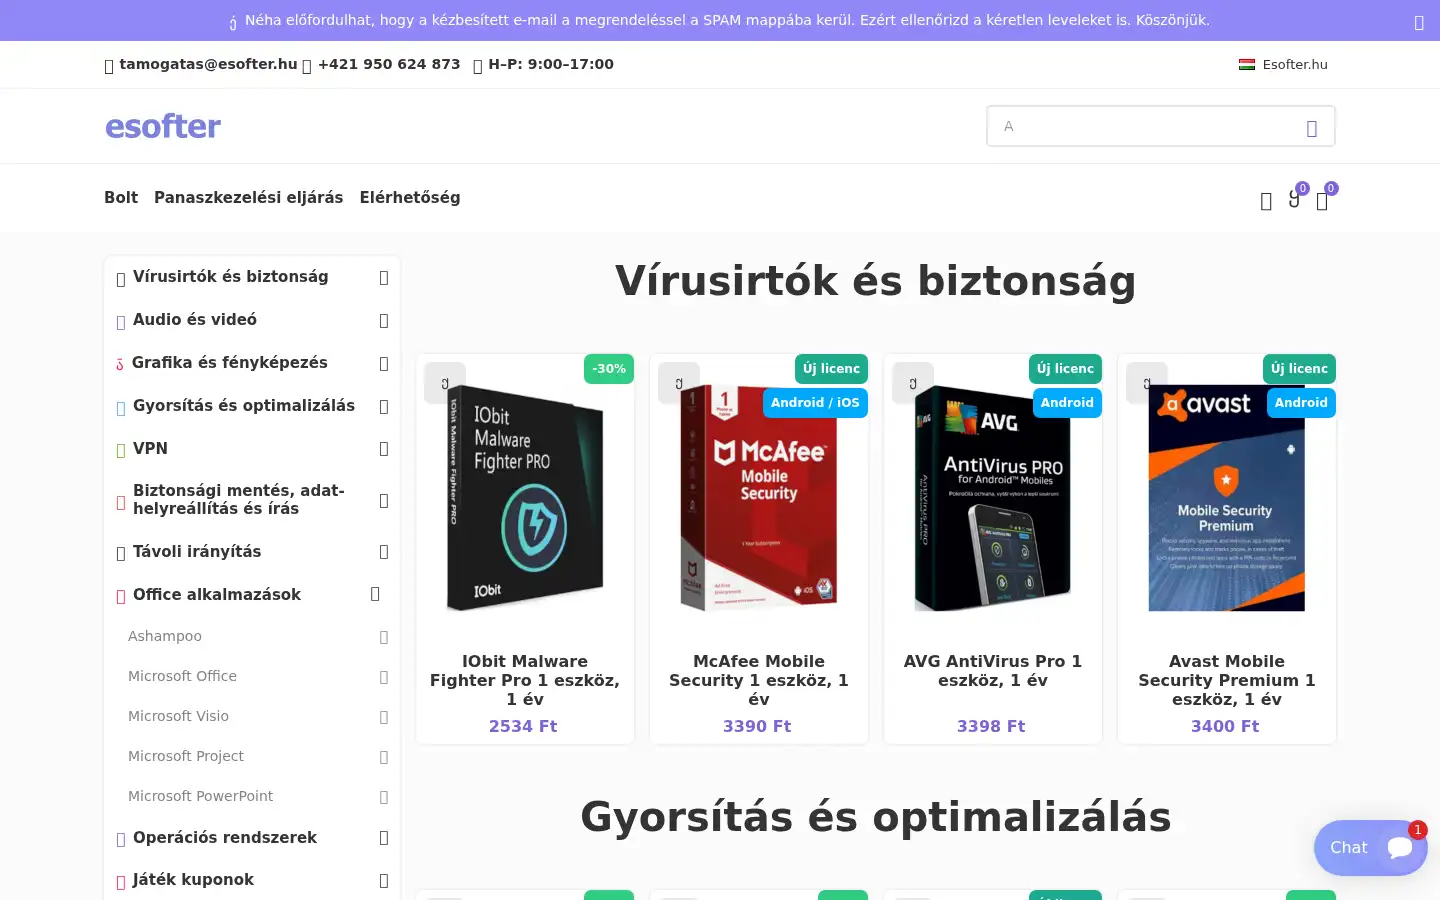1440x900 pixels.
Task: Close the purple SPAM notice banner
Action: click(x=1418, y=22)
